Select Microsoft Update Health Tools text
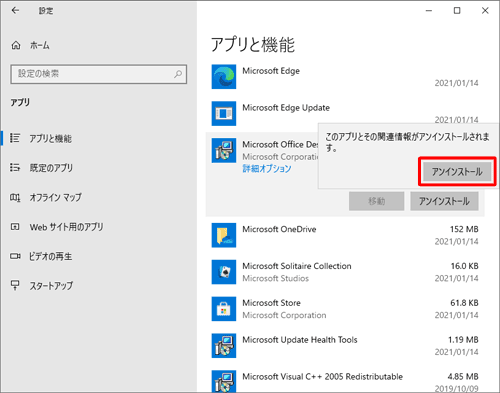The width and height of the screenshot is (500, 393). pos(300,340)
